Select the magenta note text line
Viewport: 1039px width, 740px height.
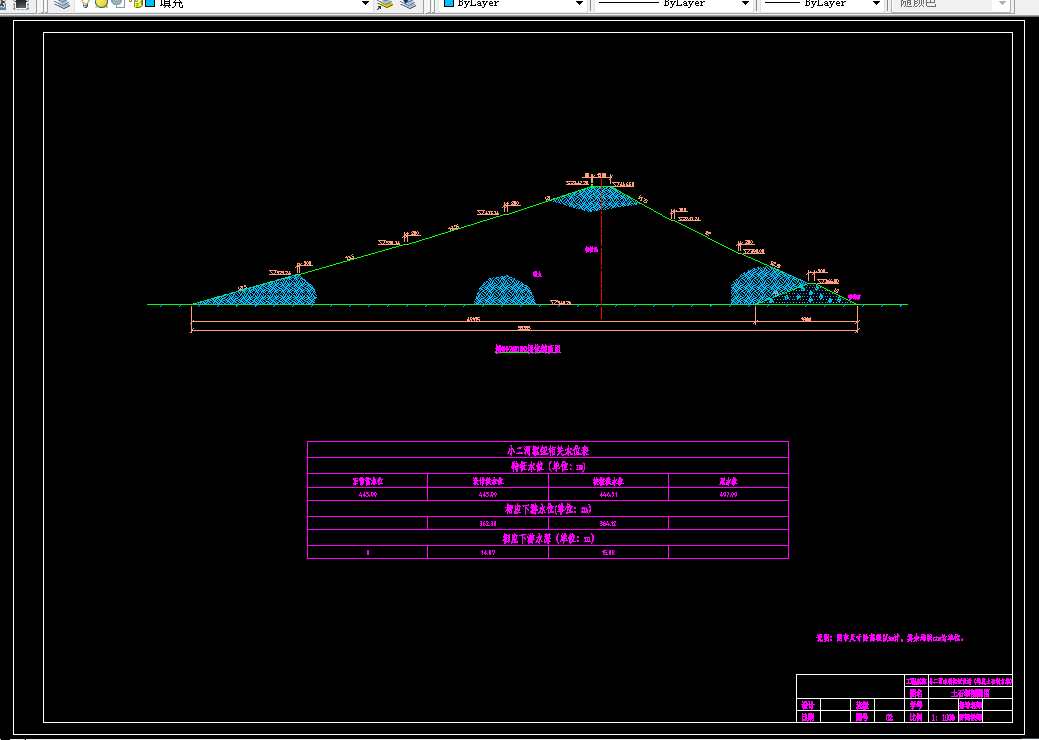pyautogui.click(x=890, y=638)
